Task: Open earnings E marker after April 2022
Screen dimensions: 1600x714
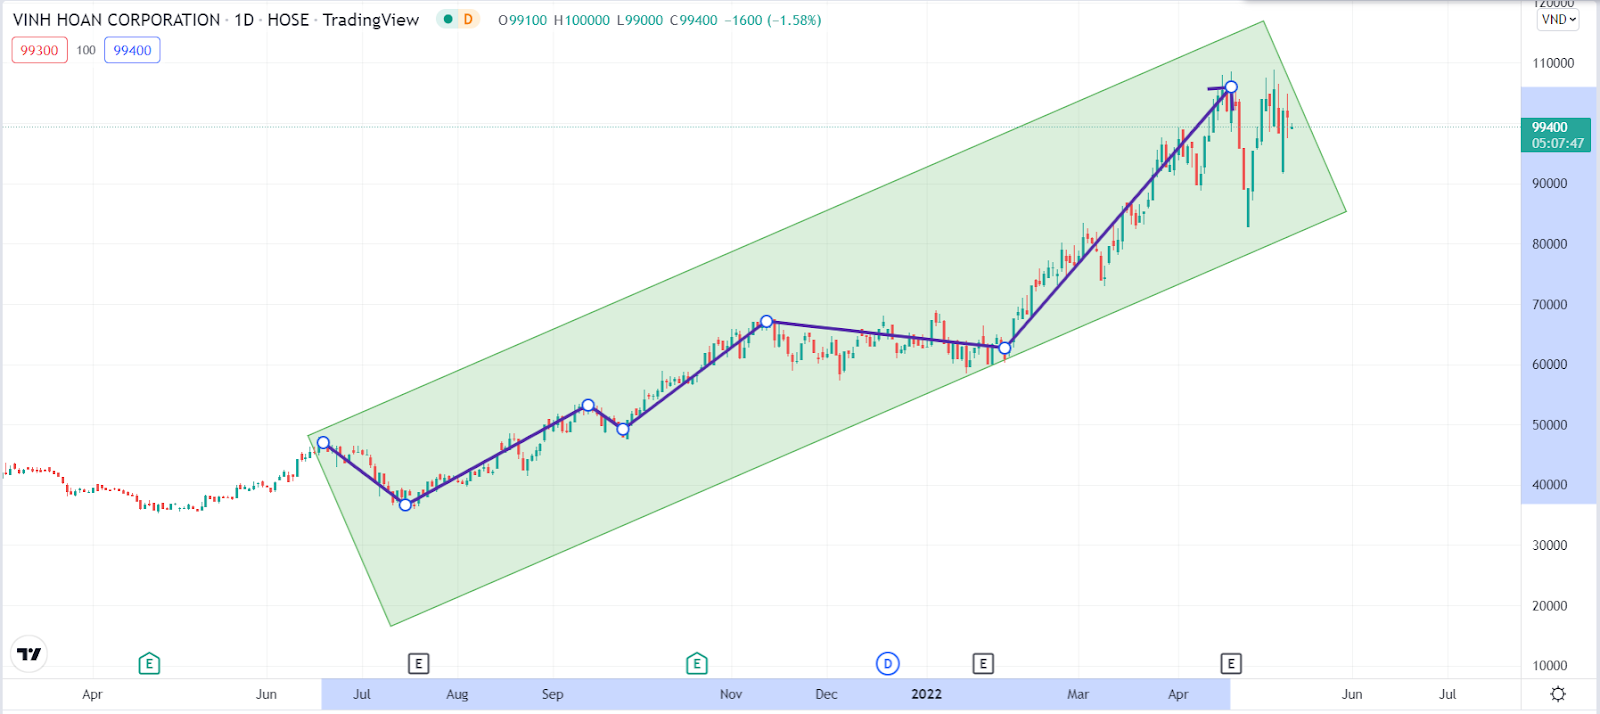Action: [1231, 663]
